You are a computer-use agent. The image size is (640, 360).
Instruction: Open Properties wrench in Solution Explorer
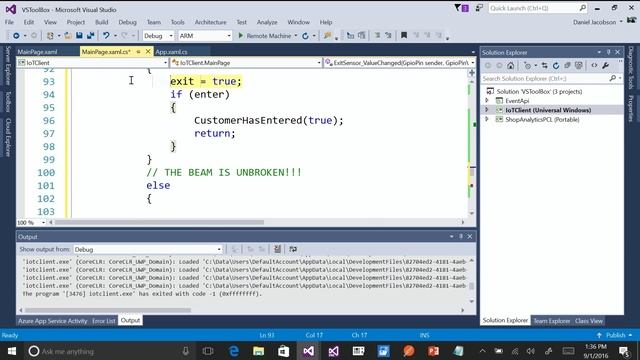pyautogui.click(x=605, y=65)
